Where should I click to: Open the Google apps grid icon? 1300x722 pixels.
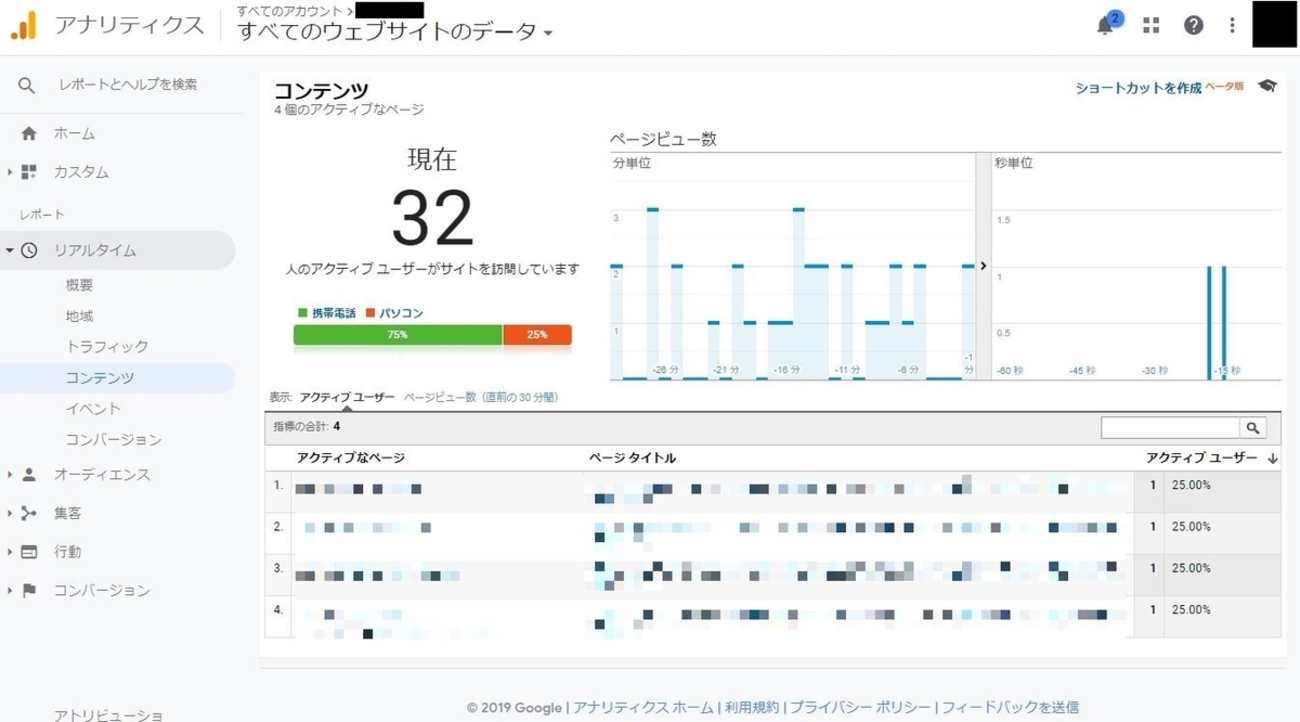pos(1151,26)
